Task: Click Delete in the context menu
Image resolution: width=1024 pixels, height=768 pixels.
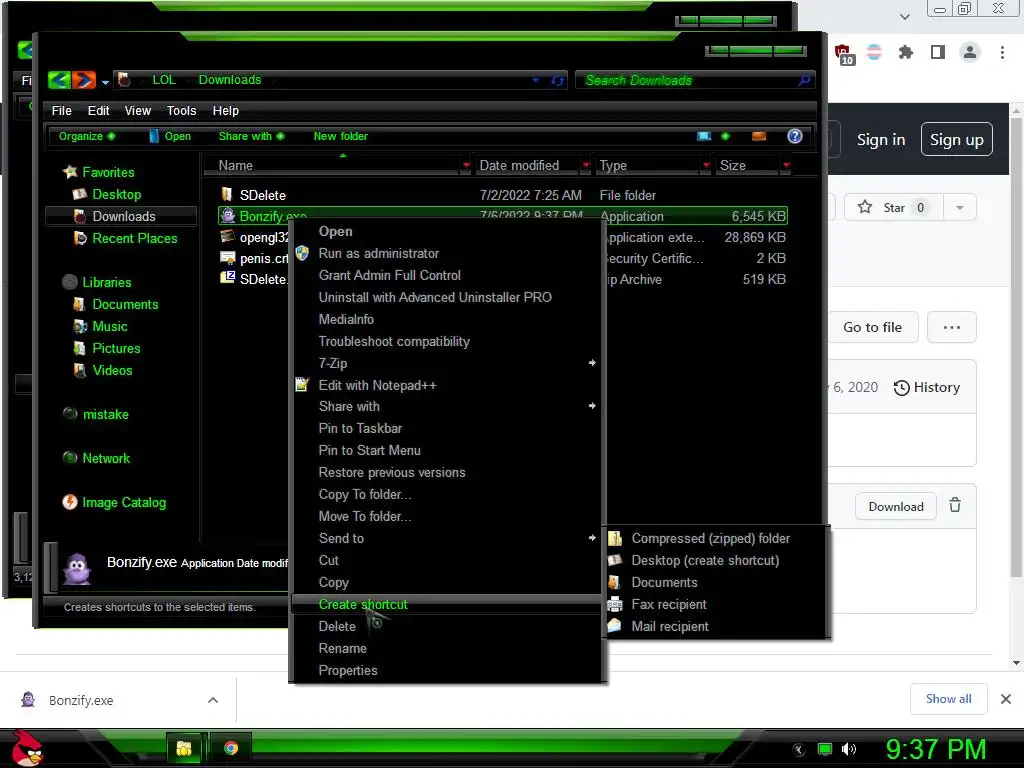Action: [337, 626]
